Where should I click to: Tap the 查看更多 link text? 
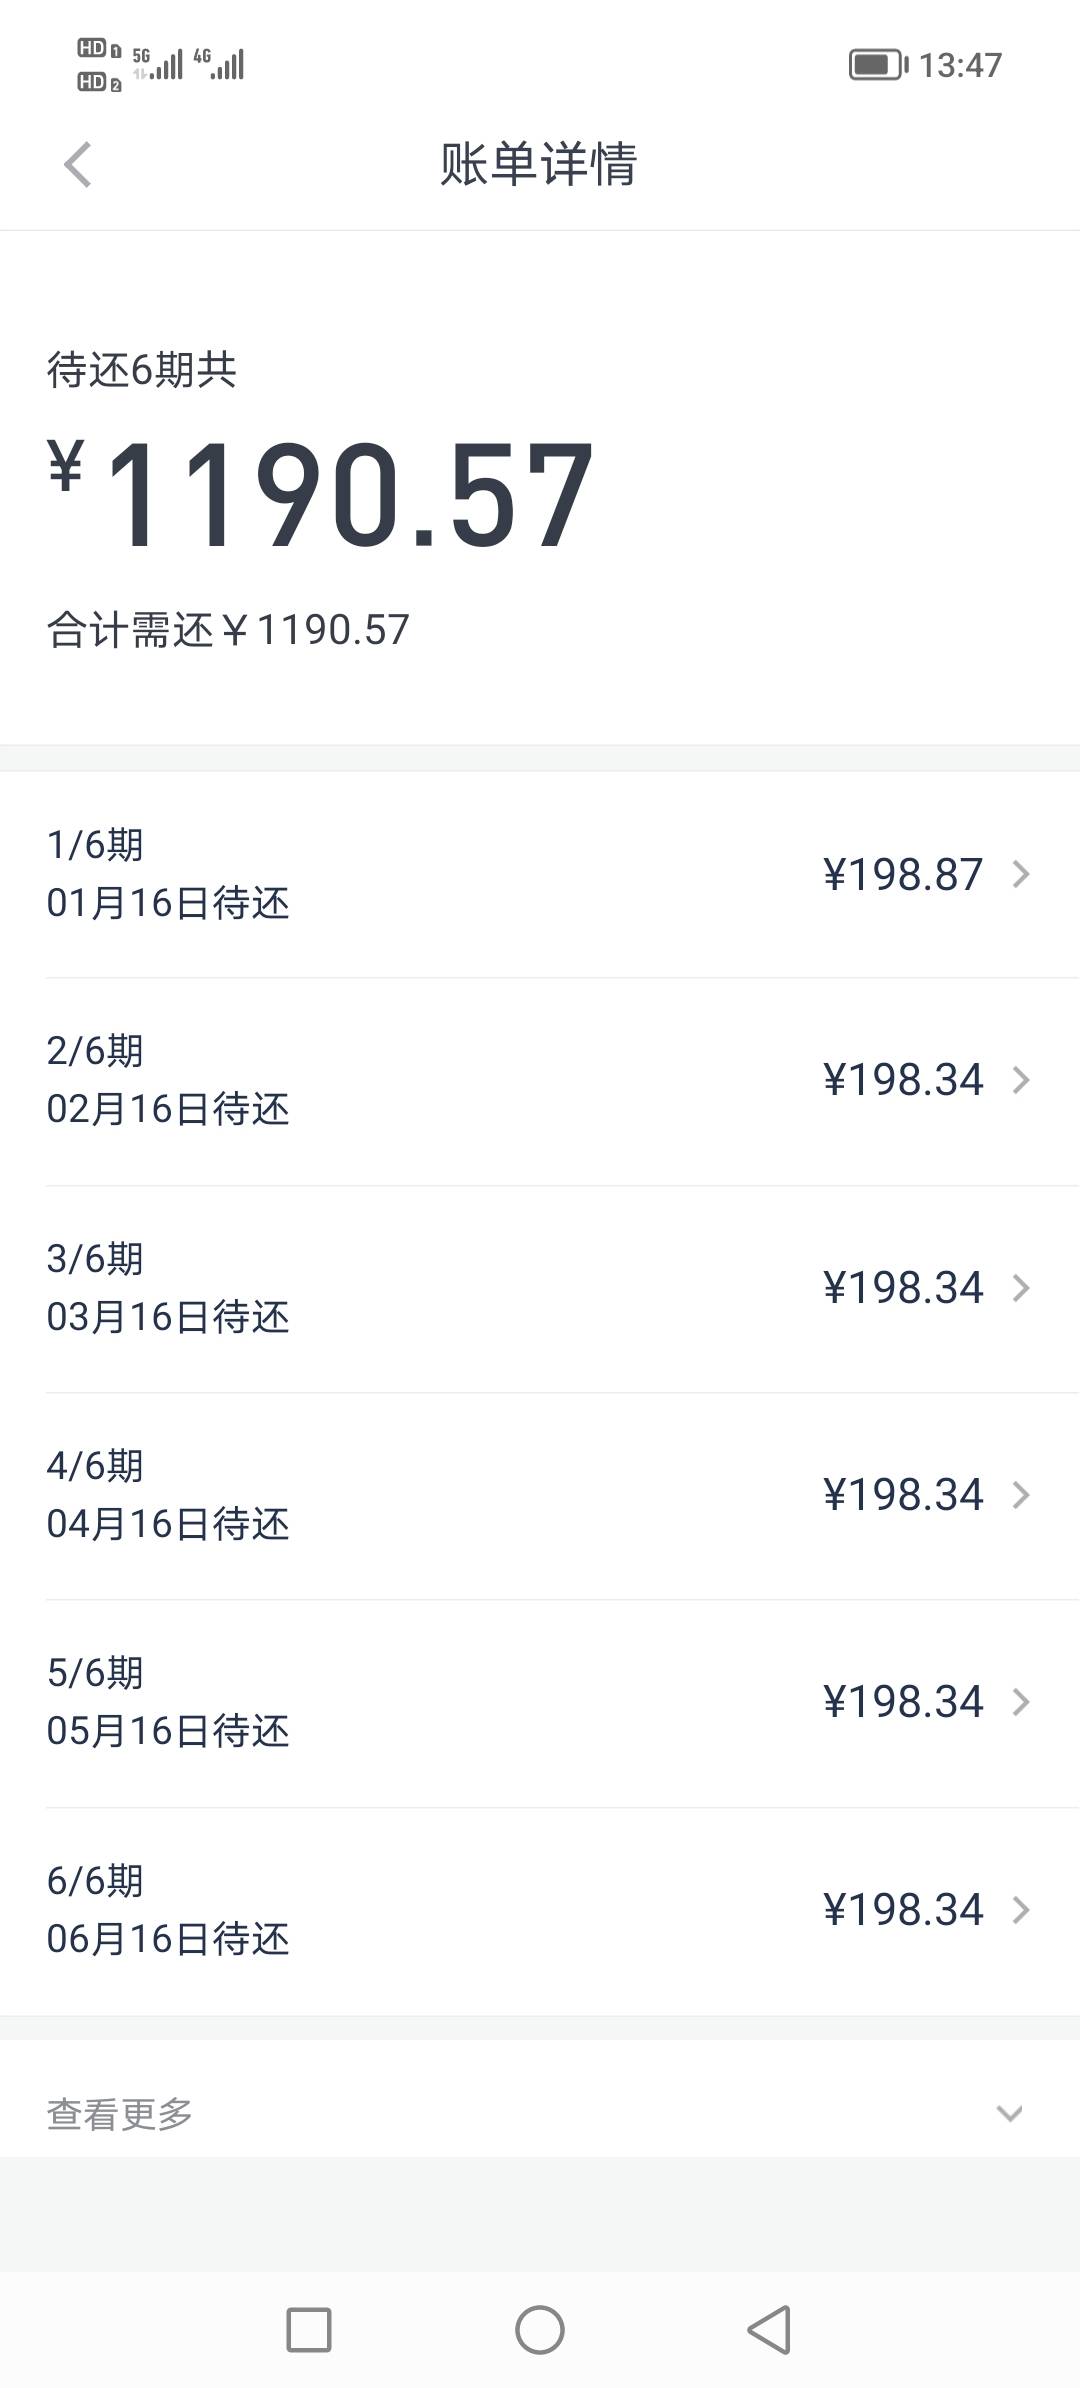click(120, 2114)
